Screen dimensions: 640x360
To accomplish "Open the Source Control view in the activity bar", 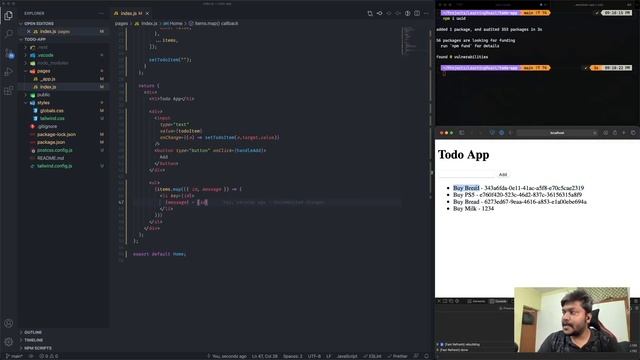I will (9, 53).
